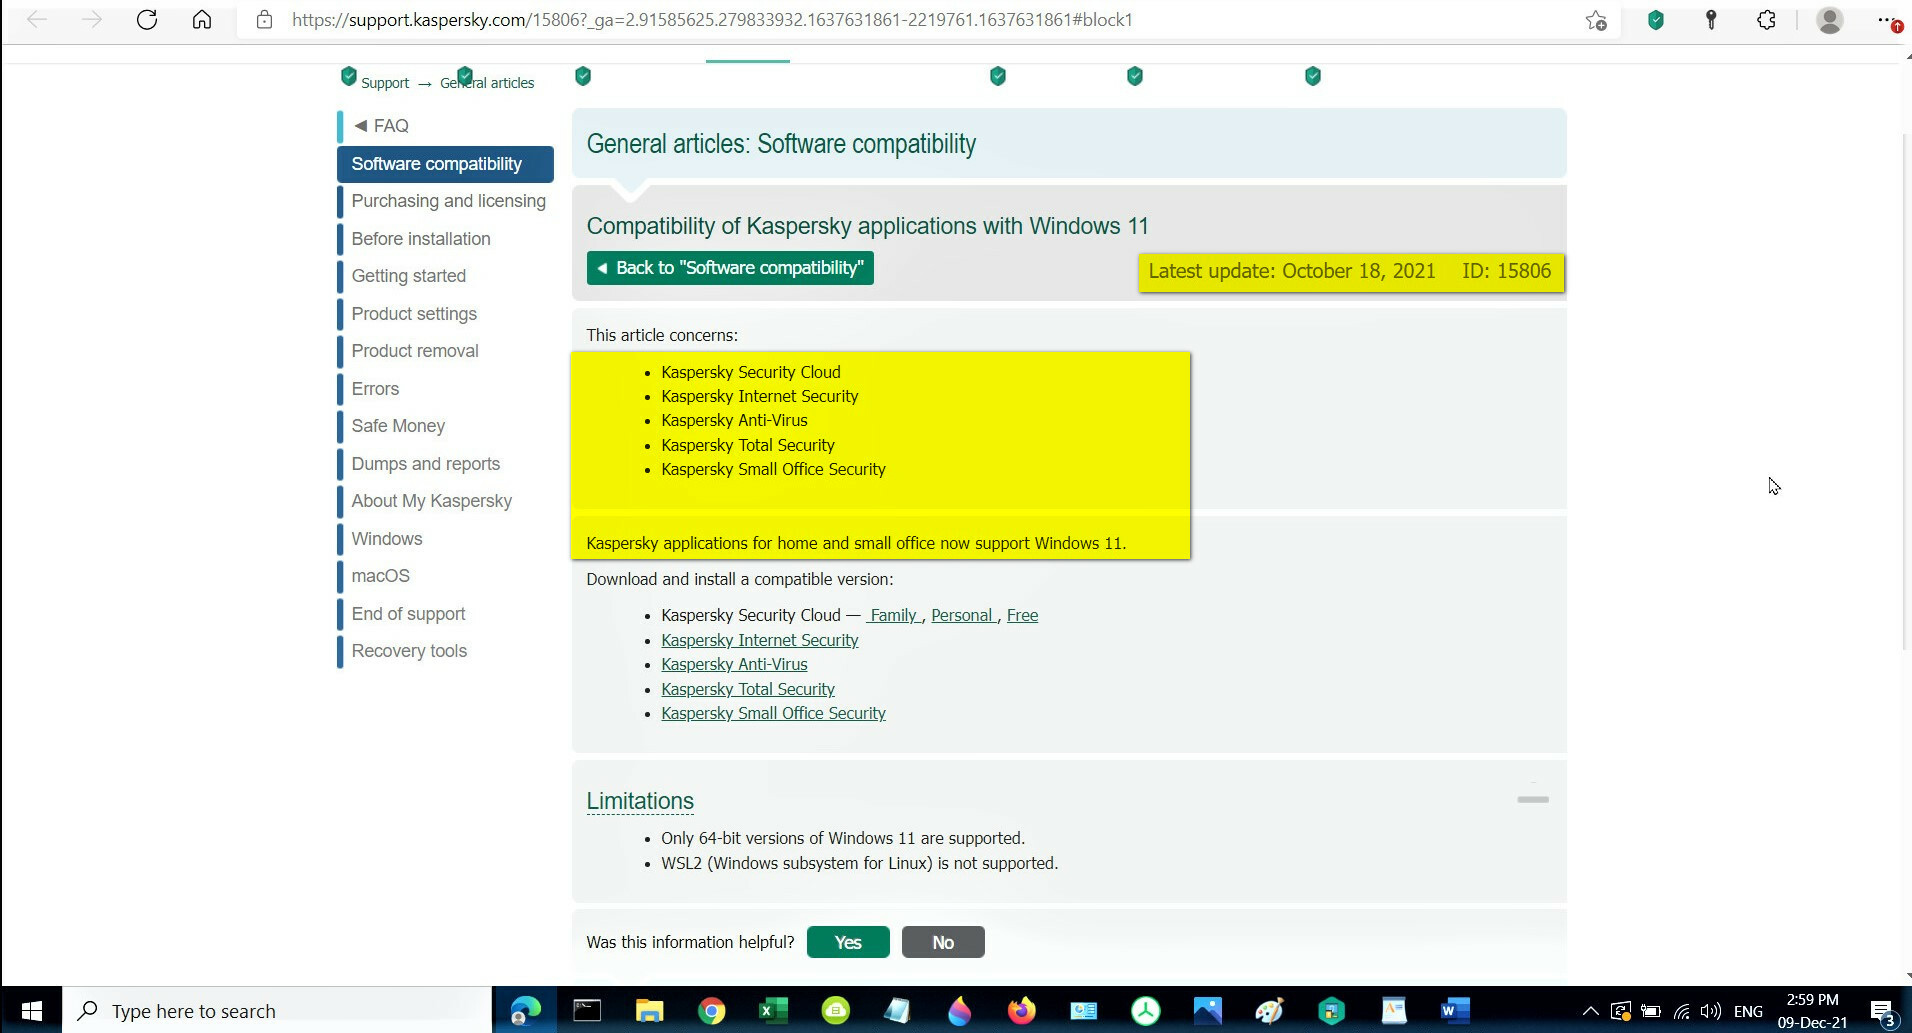Show hidden system tray icons
The width and height of the screenshot is (1912, 1033).
pyautogui.click(x=1590, y=1011)
